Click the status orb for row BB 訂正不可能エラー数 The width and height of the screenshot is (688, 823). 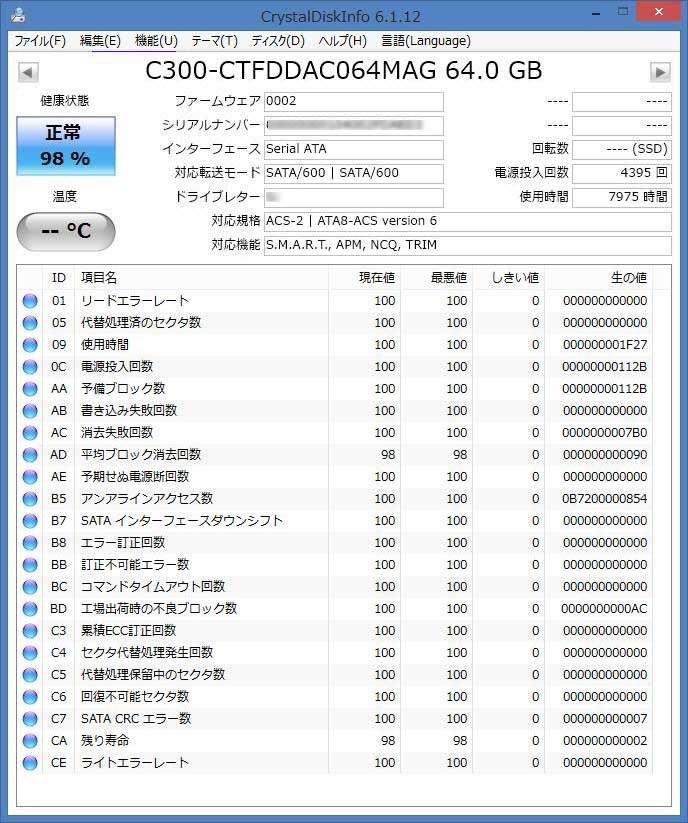(x=30, y=565)
